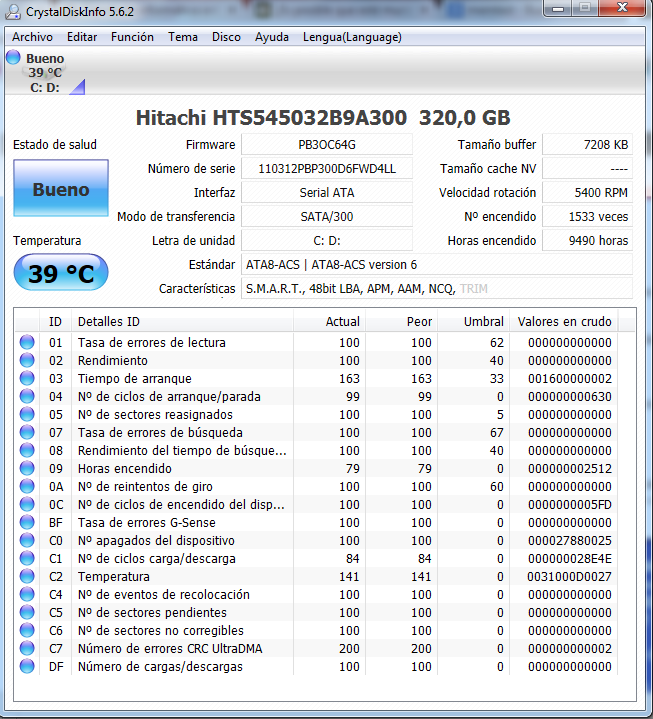Image resolution: width=653 pixels, height=719 pixels.
Task: Open the Editar menu
Action: 82,37
